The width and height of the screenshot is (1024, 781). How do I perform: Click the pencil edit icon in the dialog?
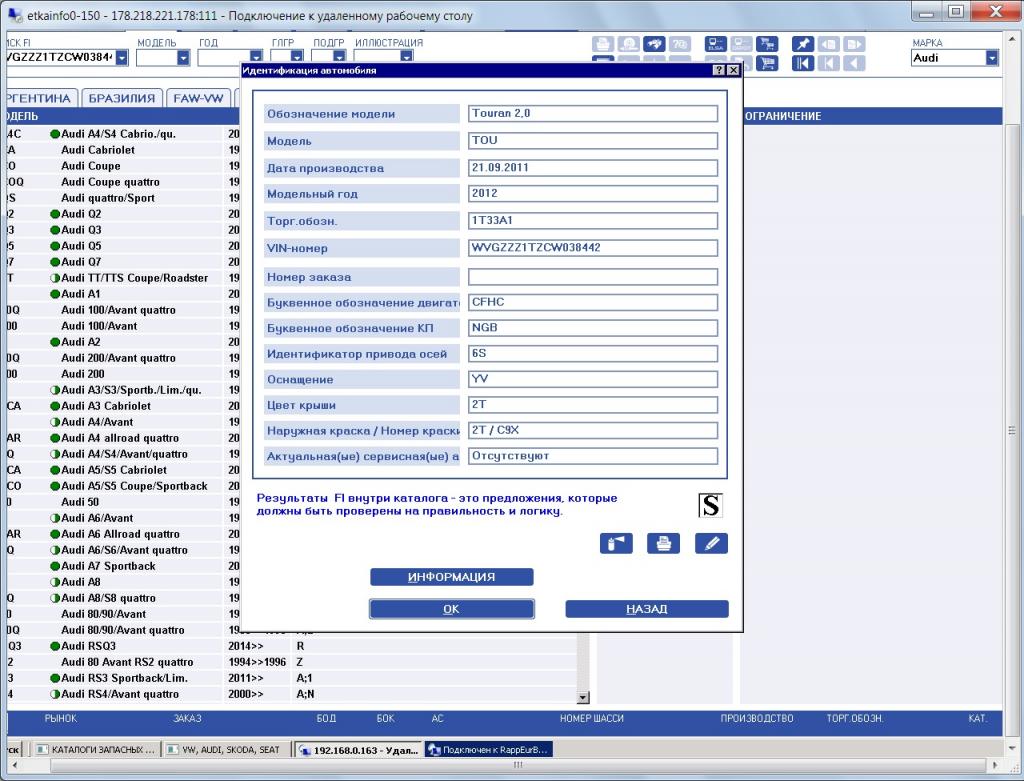711,543
